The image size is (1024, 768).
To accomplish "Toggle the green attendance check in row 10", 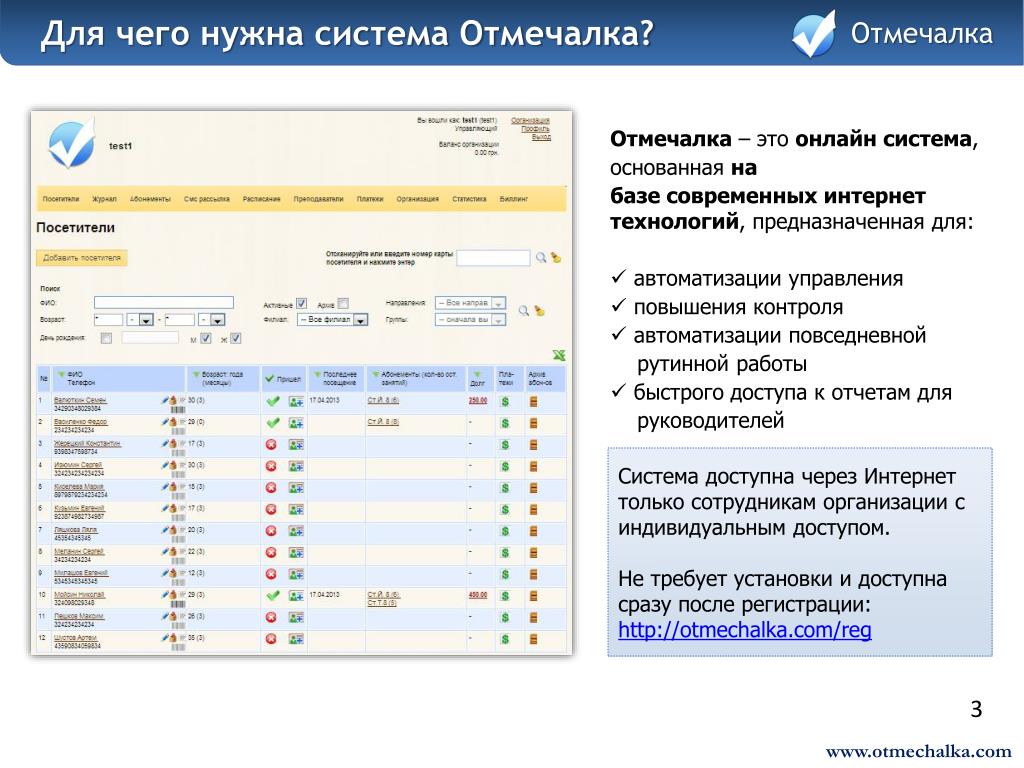I will point(273,596).
